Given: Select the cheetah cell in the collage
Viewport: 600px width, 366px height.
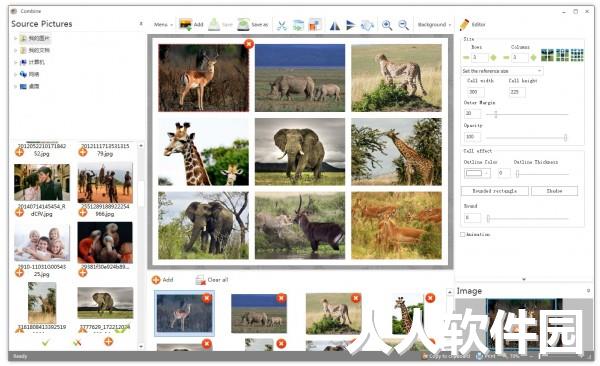Looking at the screenshot, I should pos(396,78).
